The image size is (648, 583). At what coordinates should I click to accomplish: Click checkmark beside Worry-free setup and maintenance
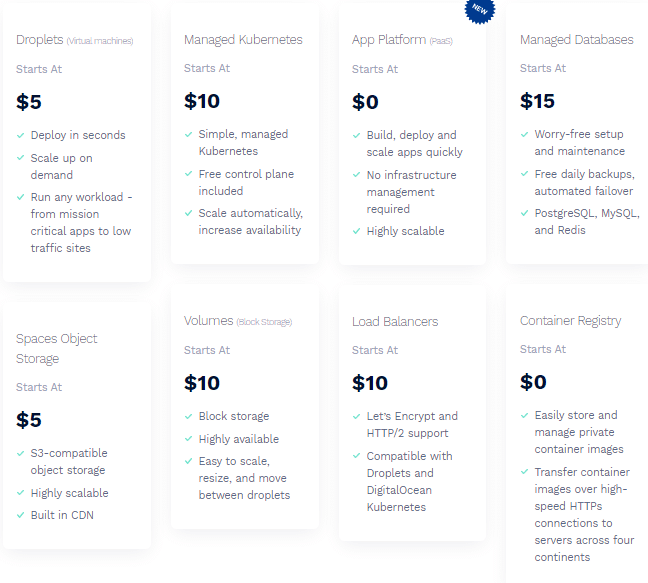point(524,134)
